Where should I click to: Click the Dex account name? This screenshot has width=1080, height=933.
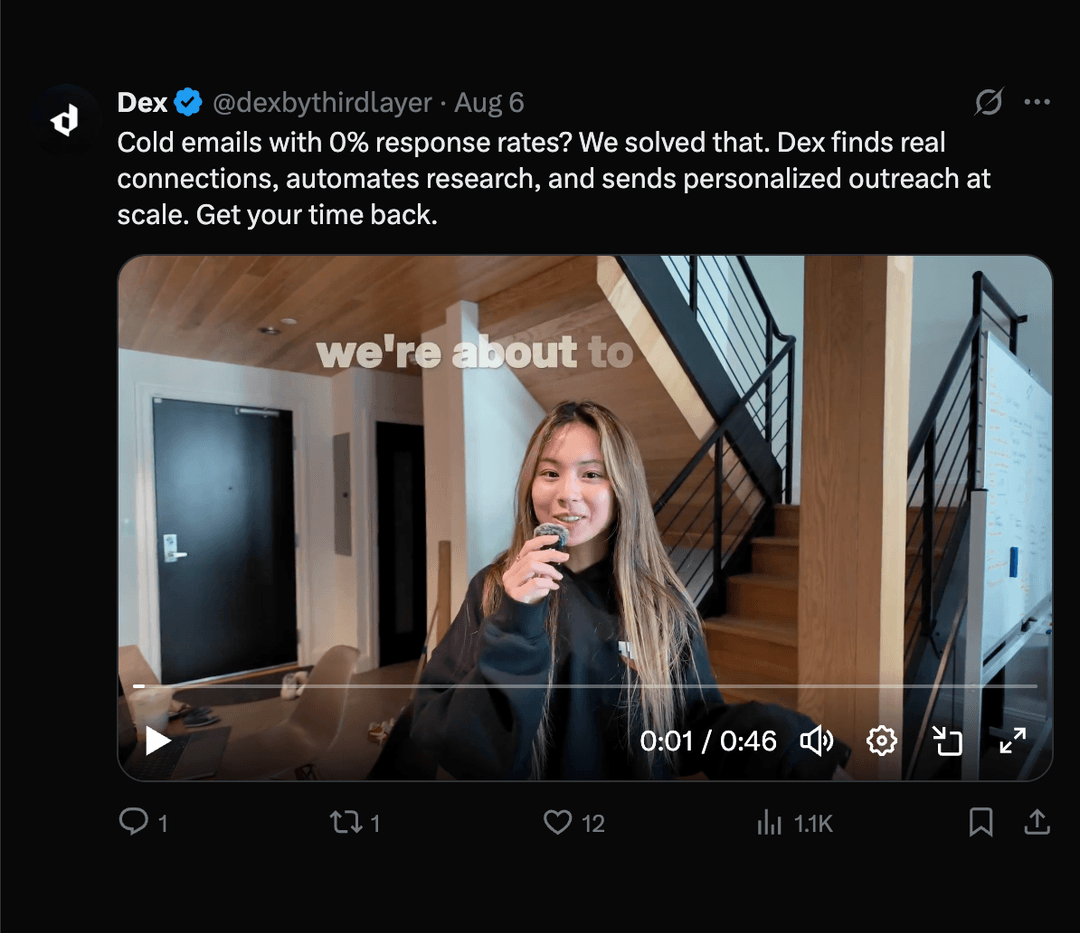142,103
